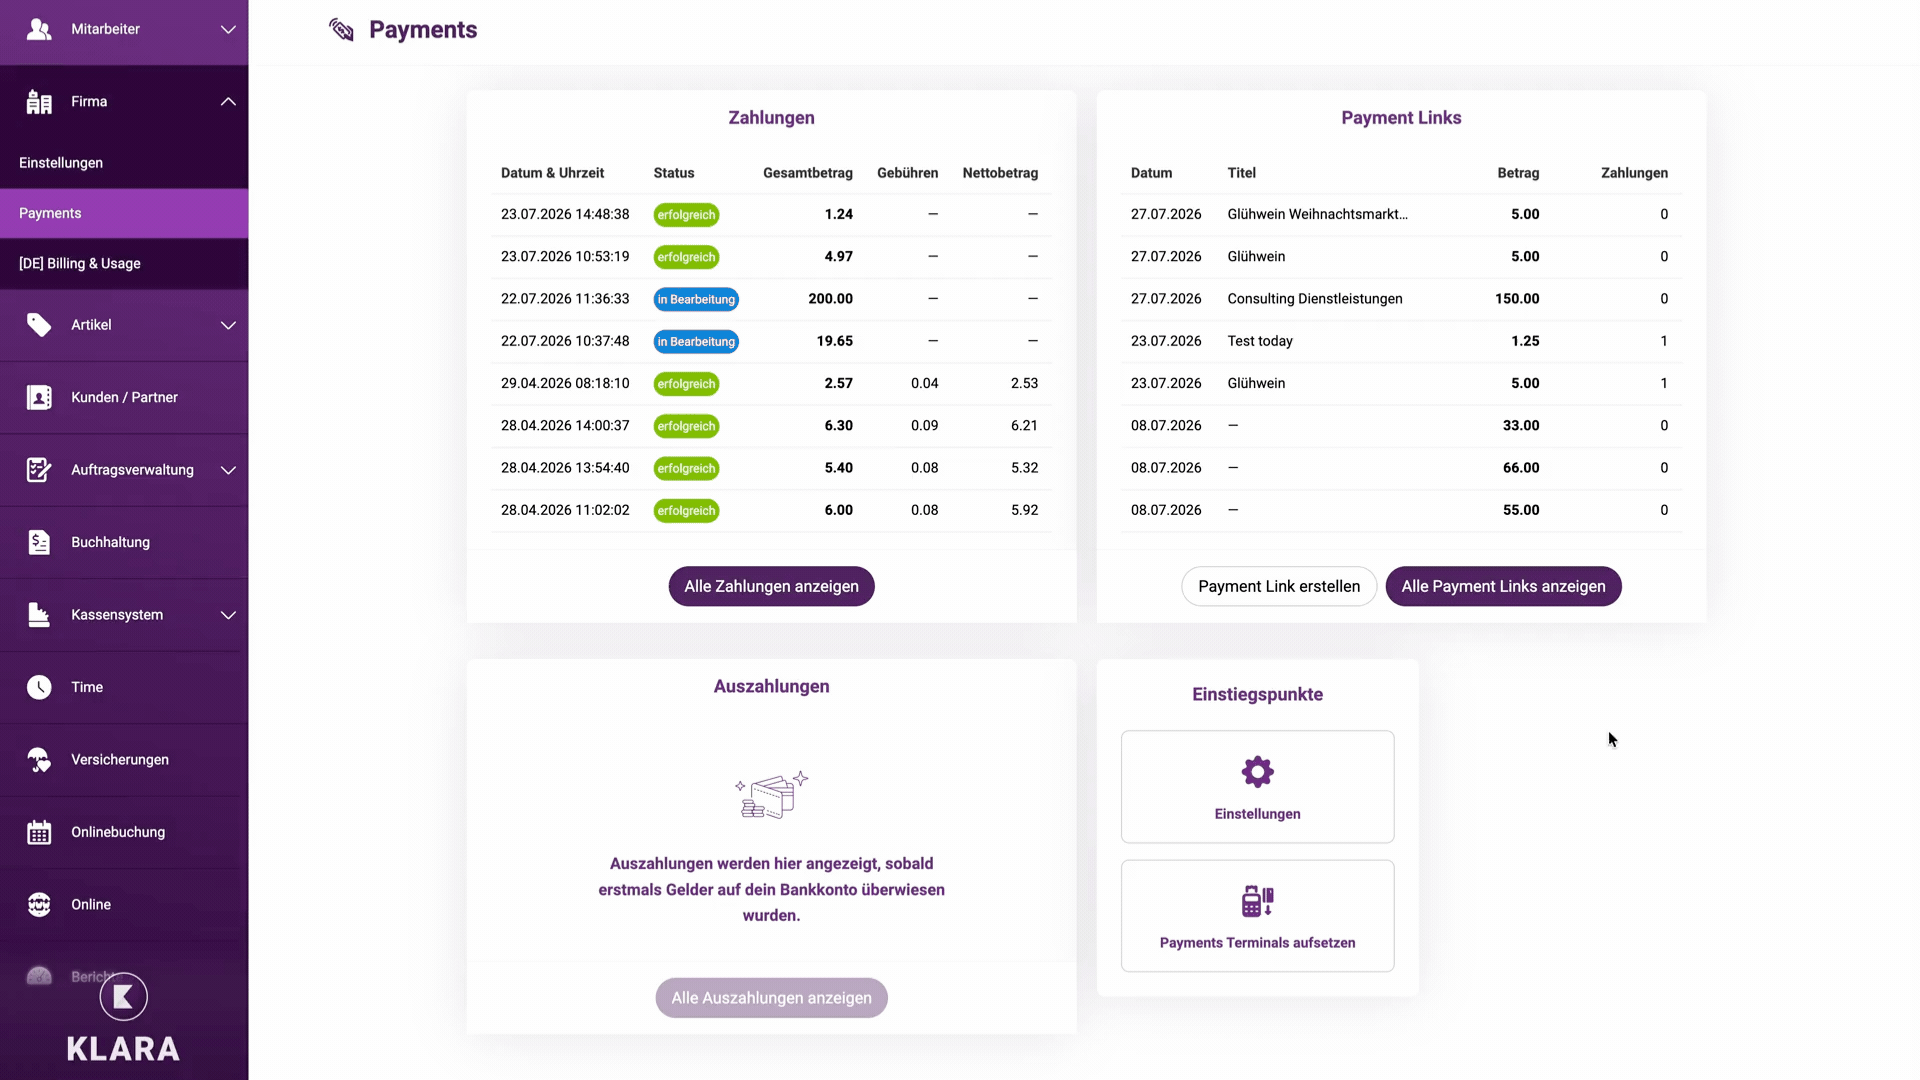The height and width of the screenshot is (1080, 1920).
Task: Click the KLARA logo icon
Action: [x=124, y=996]
